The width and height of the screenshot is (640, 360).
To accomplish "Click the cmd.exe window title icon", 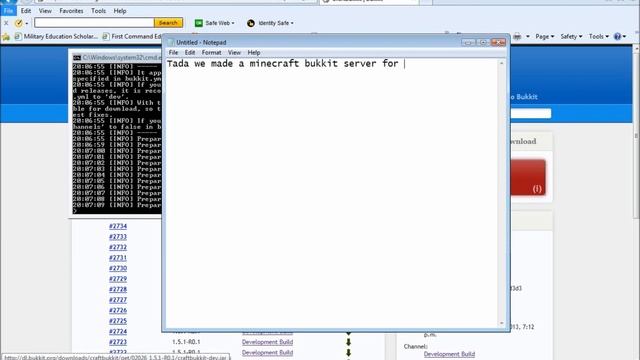I will coord(77,58).
